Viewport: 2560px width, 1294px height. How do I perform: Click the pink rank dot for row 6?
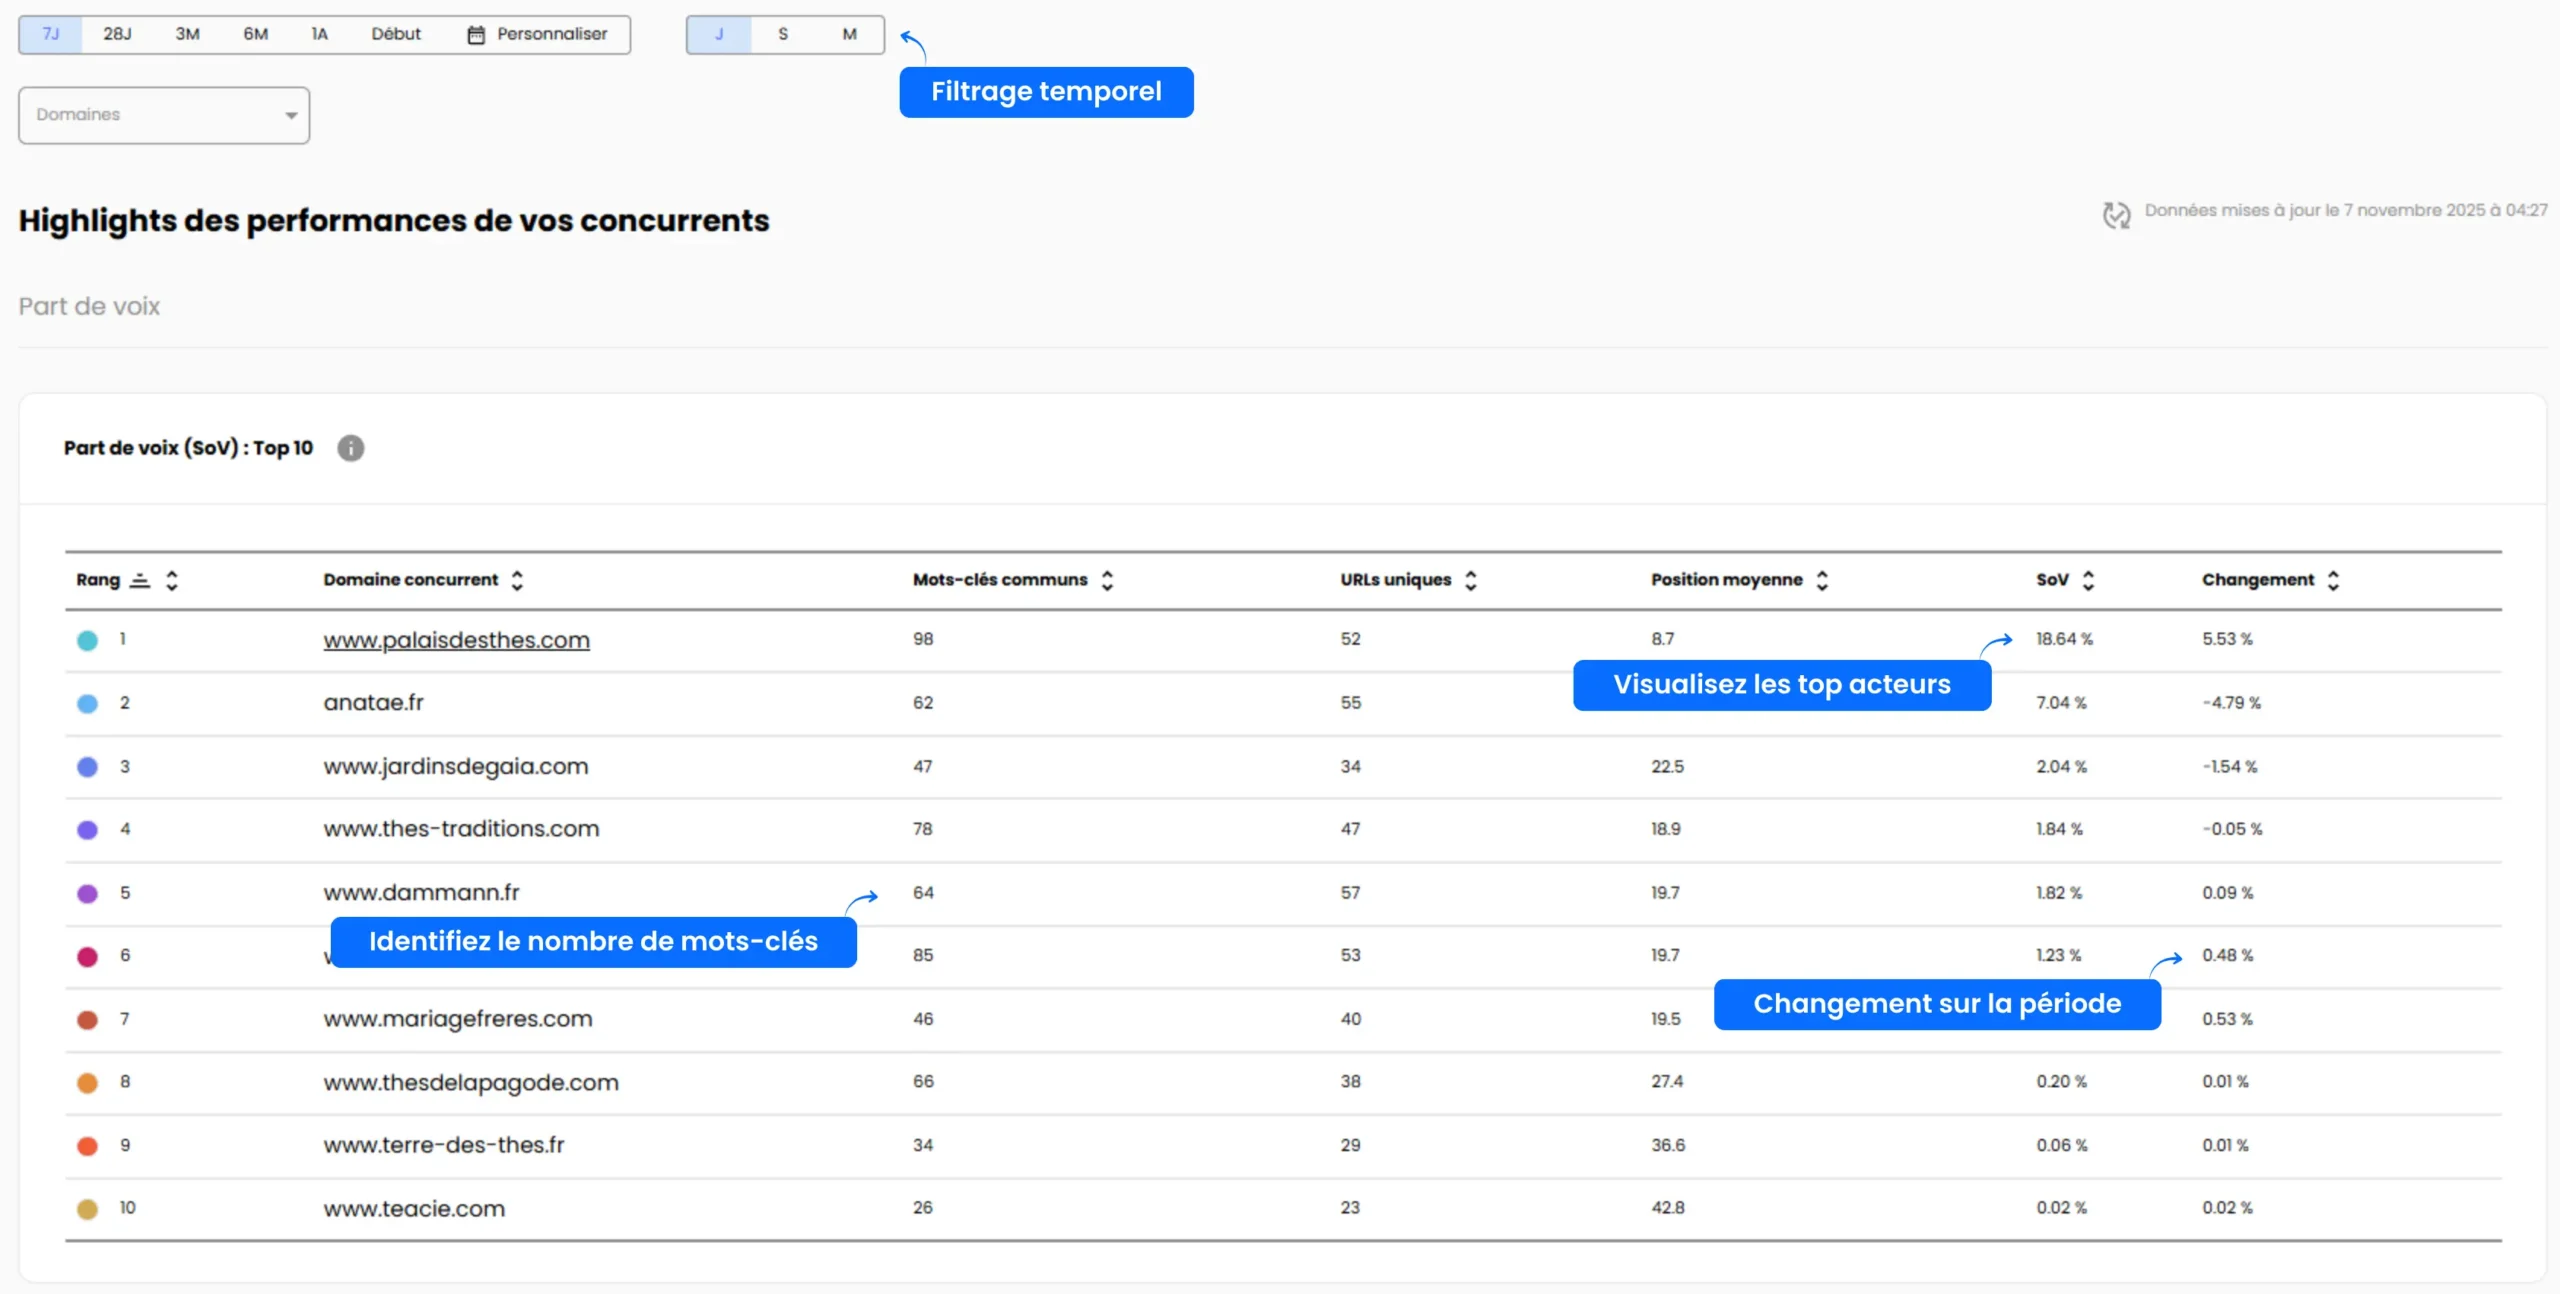87,956
